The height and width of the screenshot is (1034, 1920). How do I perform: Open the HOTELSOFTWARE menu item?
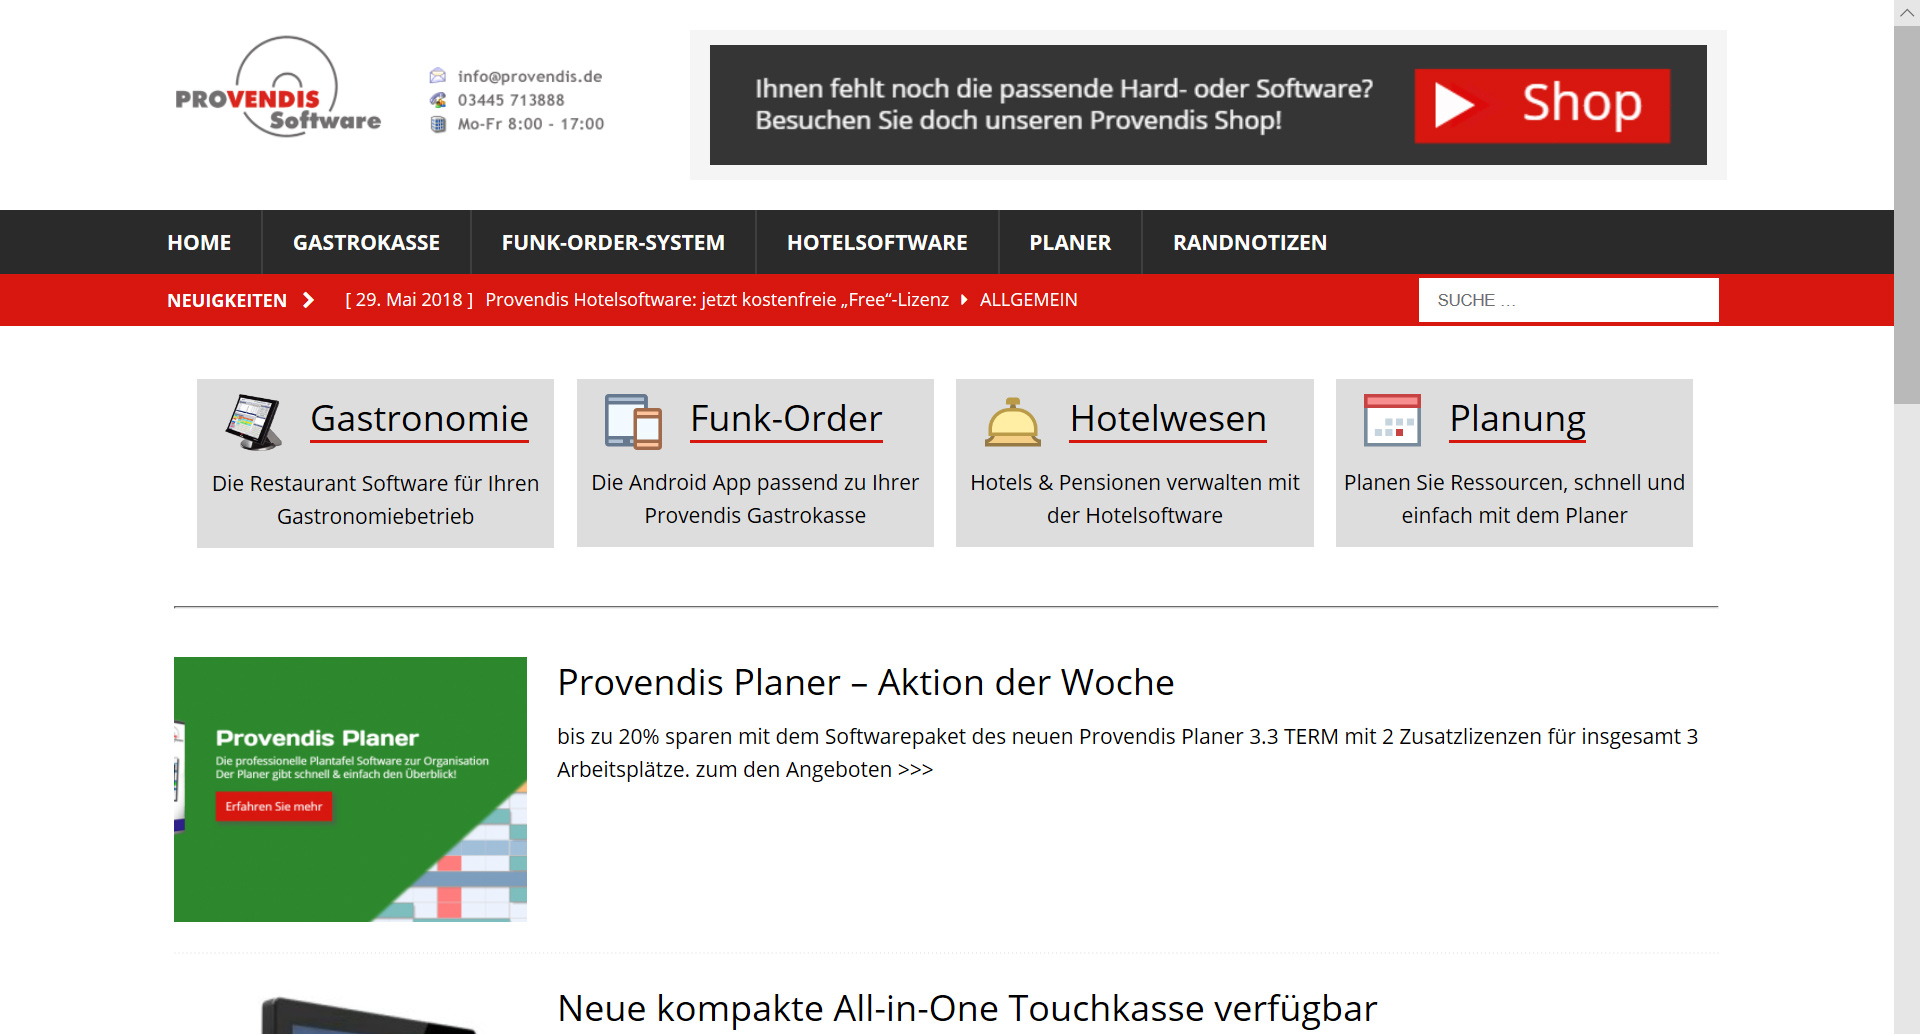point(877,242)
